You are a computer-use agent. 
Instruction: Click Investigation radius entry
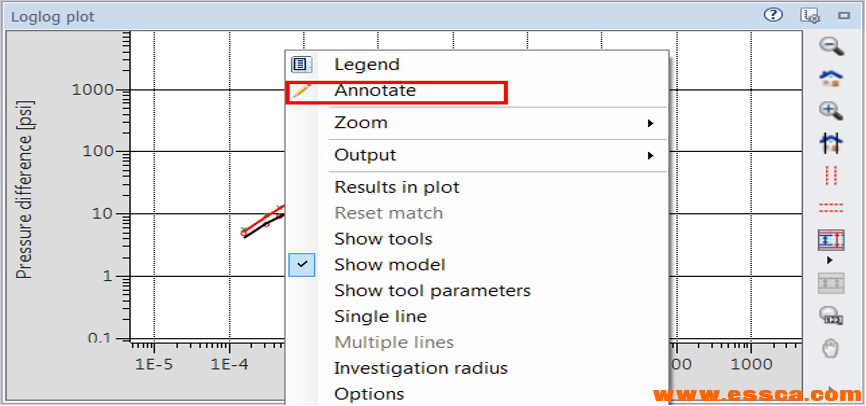pyautogui.click(x=420, y=368)
